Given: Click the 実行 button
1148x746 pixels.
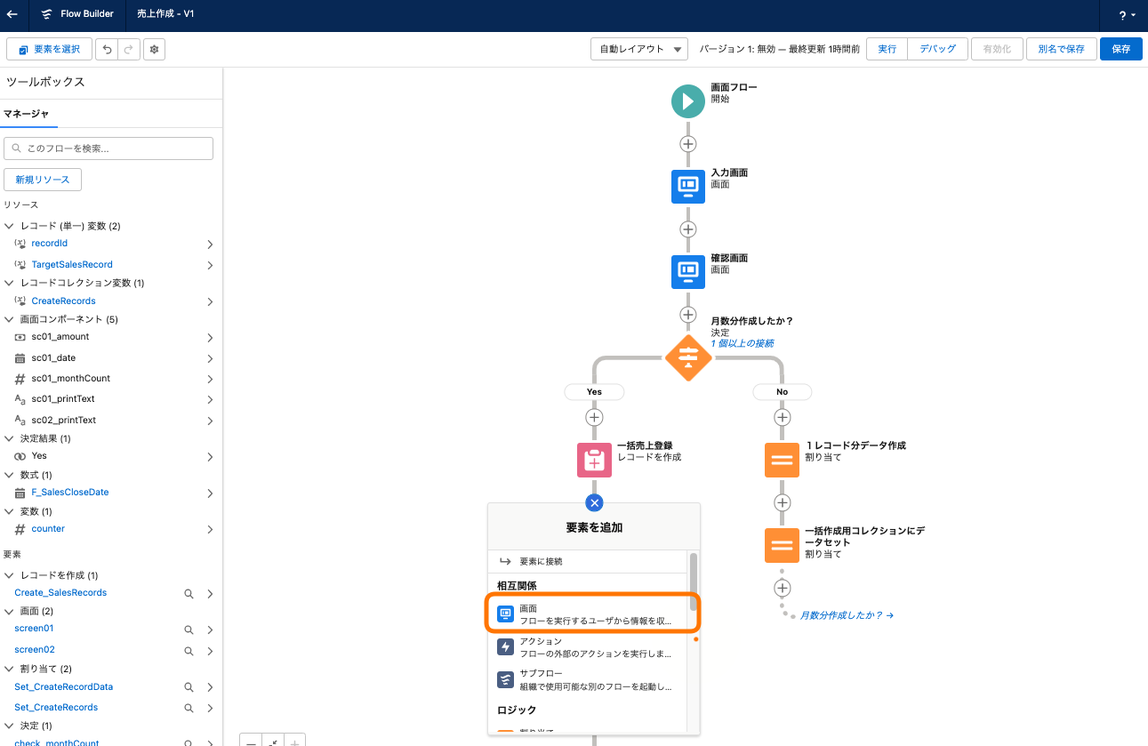Looking at the screenshot, I should point(887,49).
